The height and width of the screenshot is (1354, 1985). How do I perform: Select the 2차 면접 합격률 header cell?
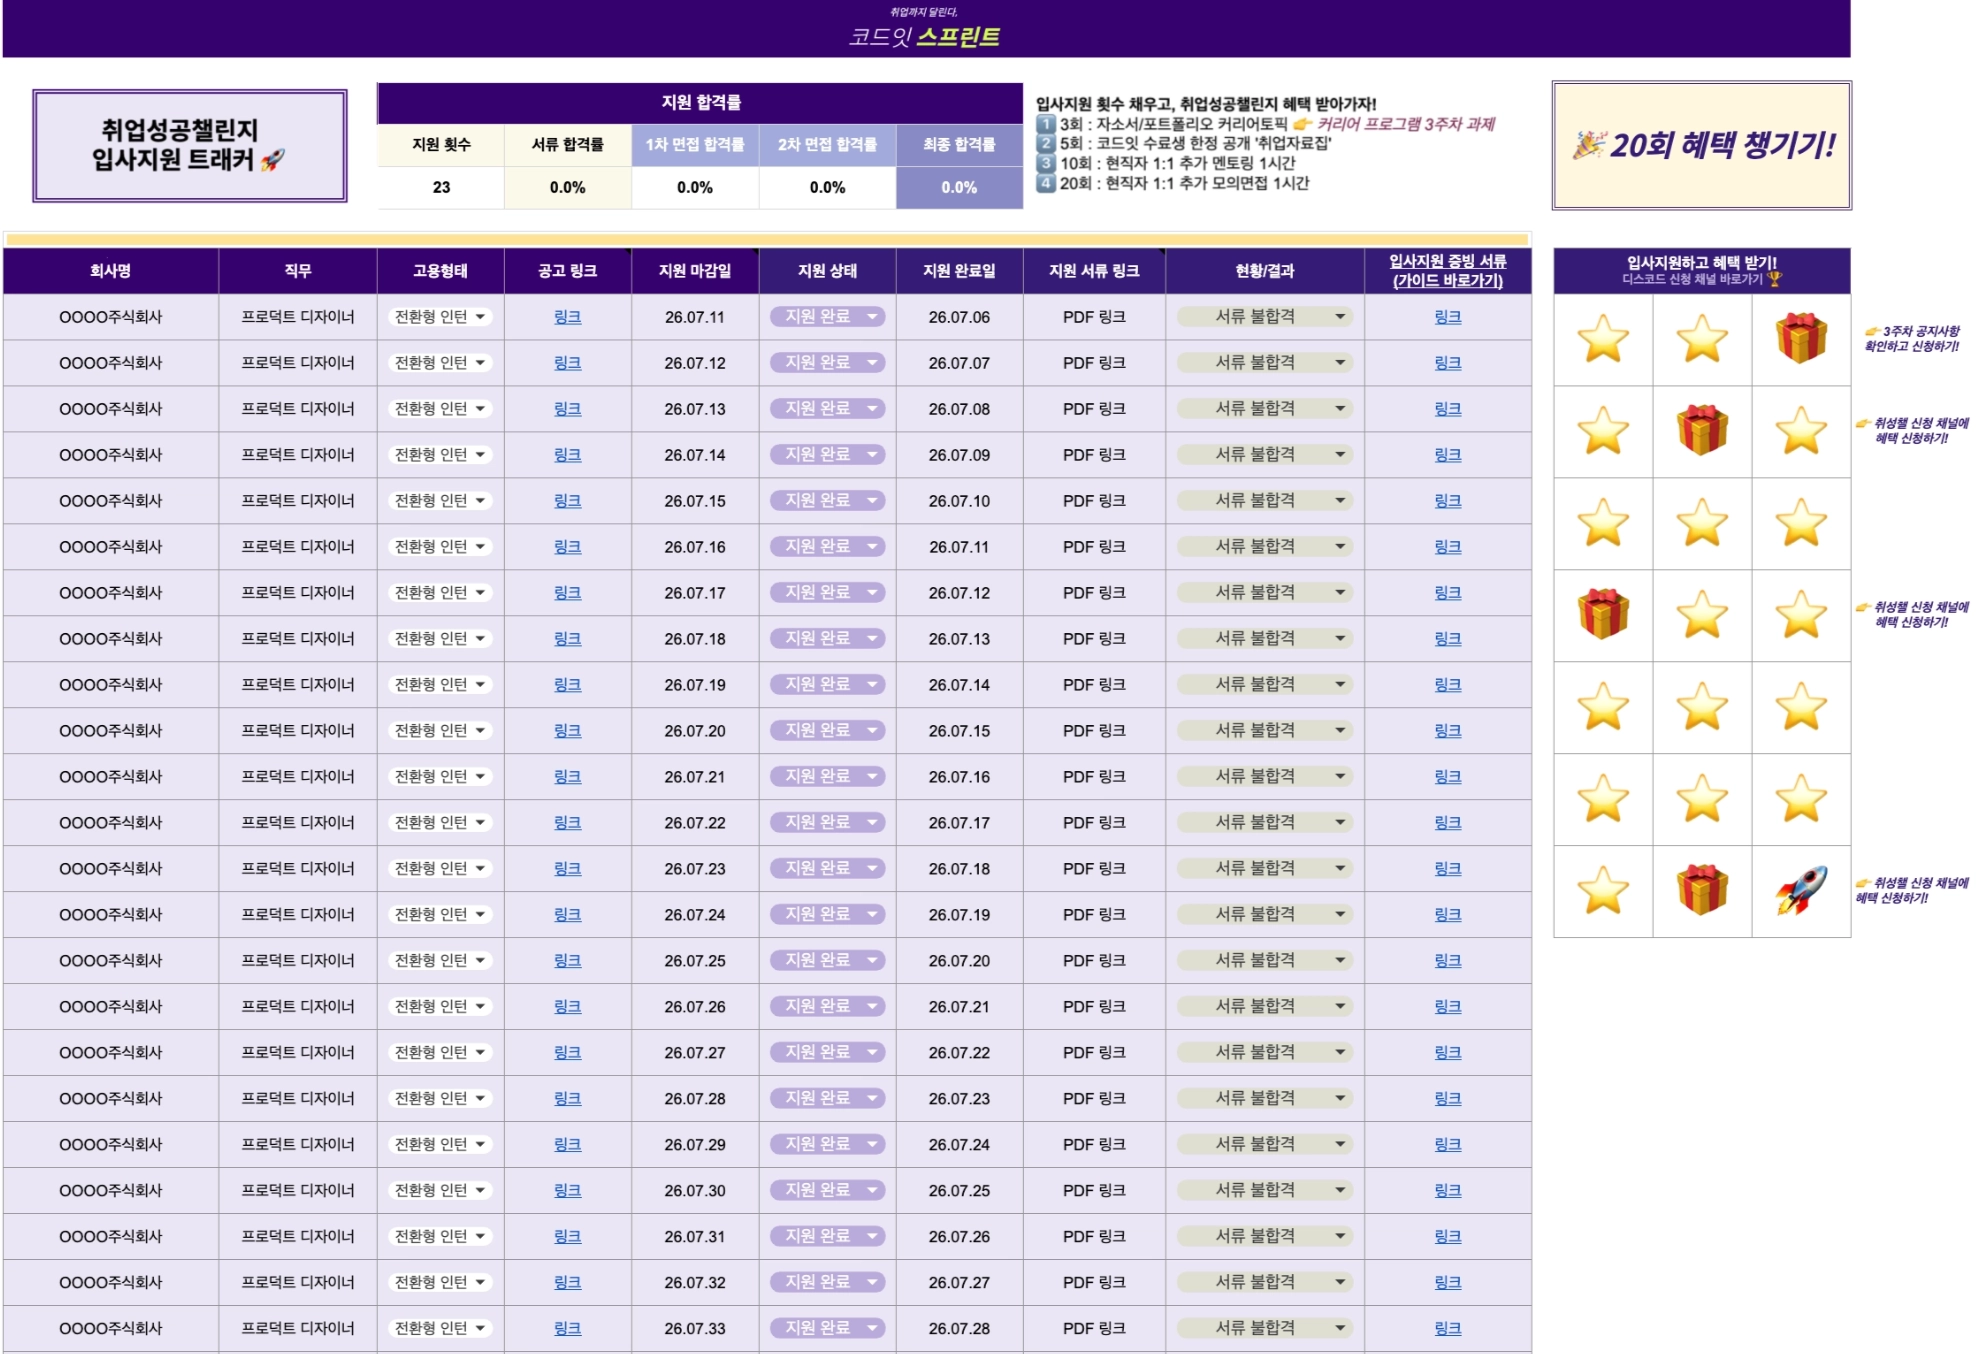coord(827,145)
